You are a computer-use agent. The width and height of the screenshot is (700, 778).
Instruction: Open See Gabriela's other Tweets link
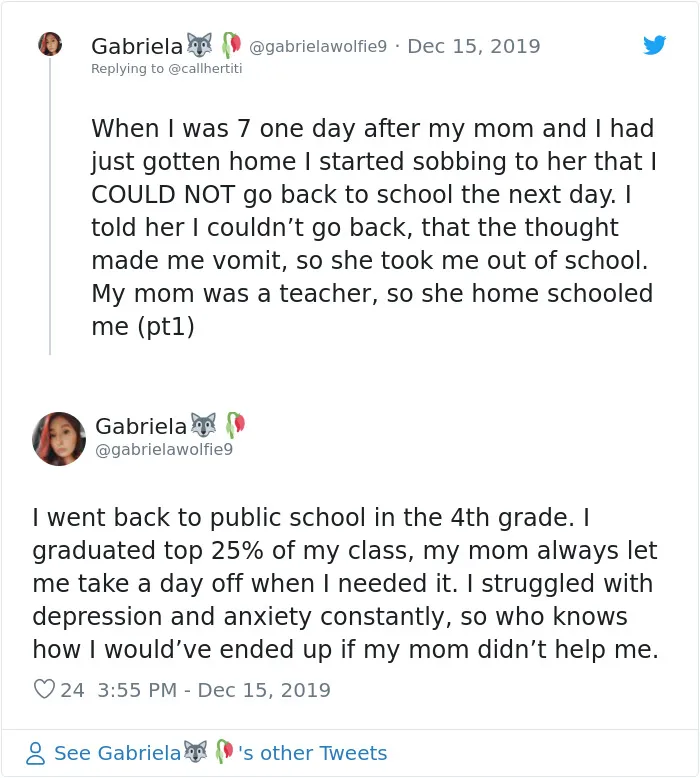coord(220,753)
